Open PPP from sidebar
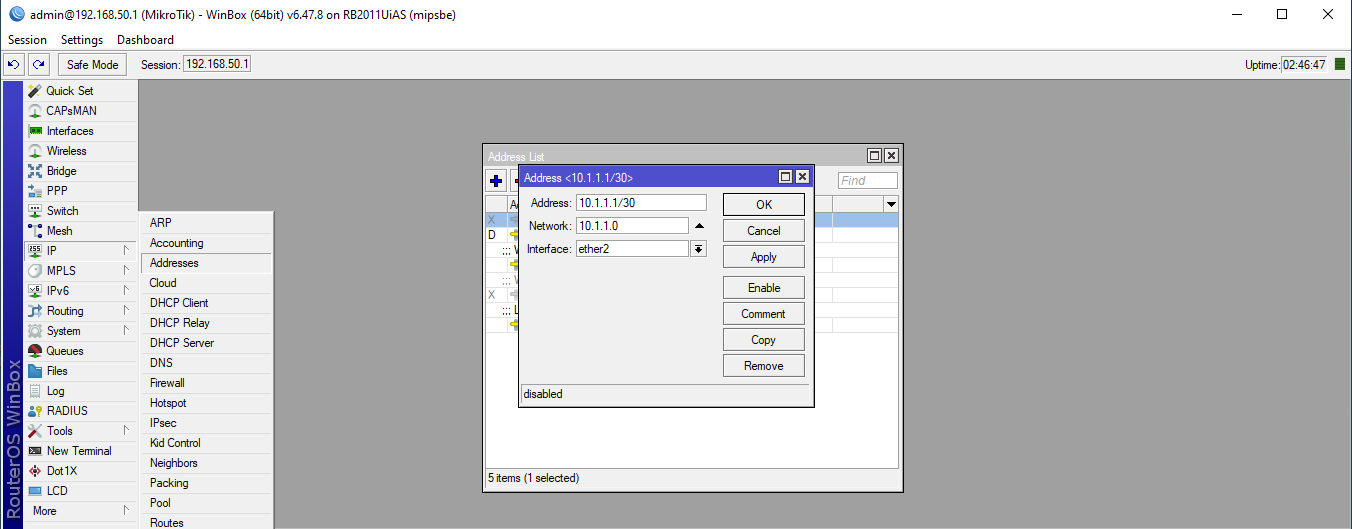The height and width of the screenshot is (529, 1352). pos(80,191)
